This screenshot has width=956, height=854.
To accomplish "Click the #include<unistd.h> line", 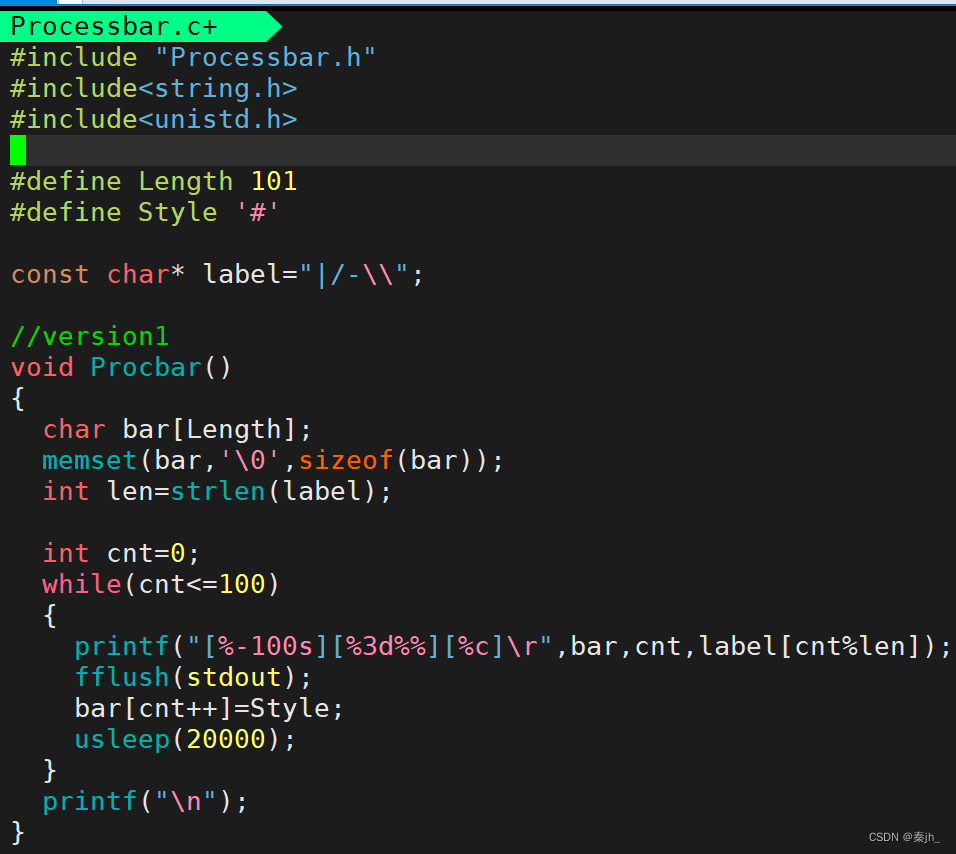I will [x=154, y=119].
